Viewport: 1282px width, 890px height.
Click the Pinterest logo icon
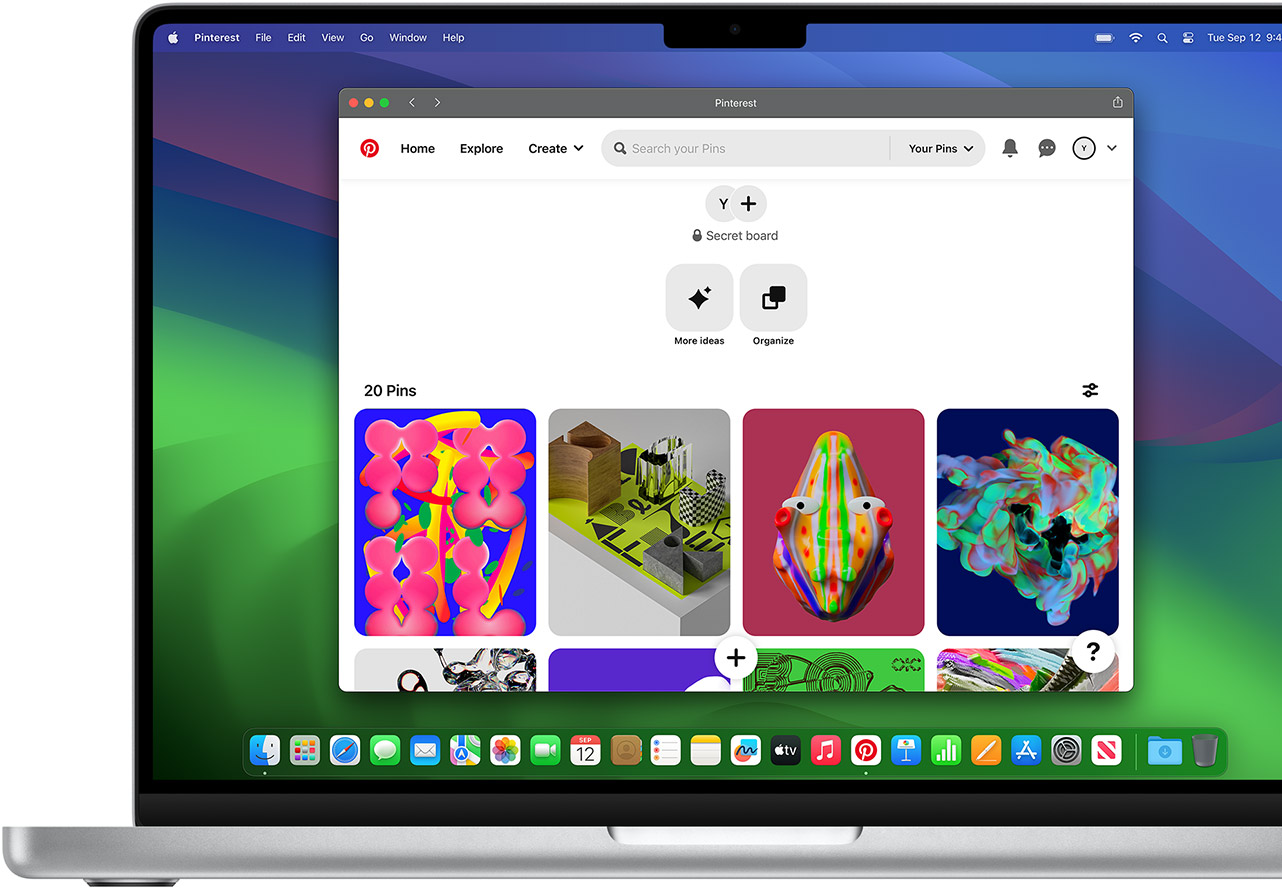click(370, 149)
